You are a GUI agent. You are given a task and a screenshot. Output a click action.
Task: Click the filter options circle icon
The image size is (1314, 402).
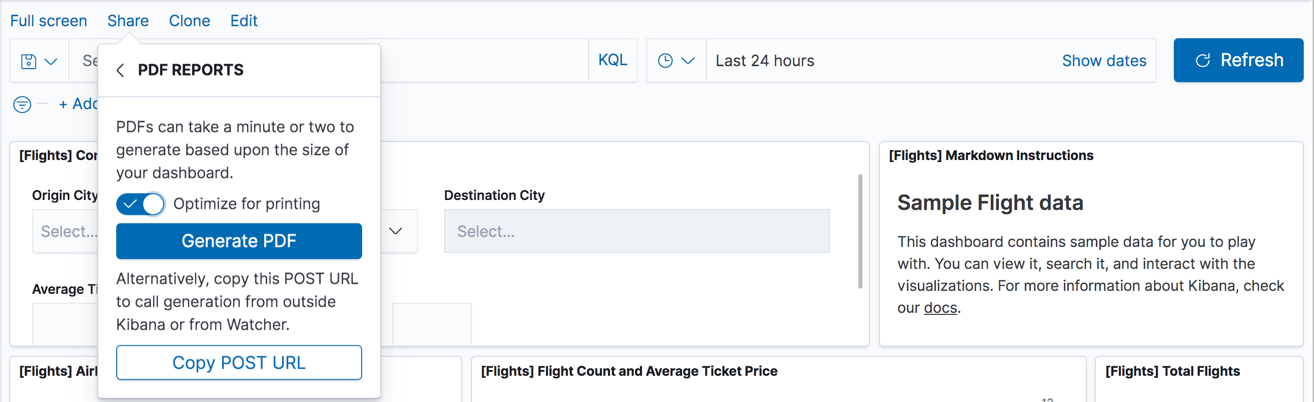point(22,104)
